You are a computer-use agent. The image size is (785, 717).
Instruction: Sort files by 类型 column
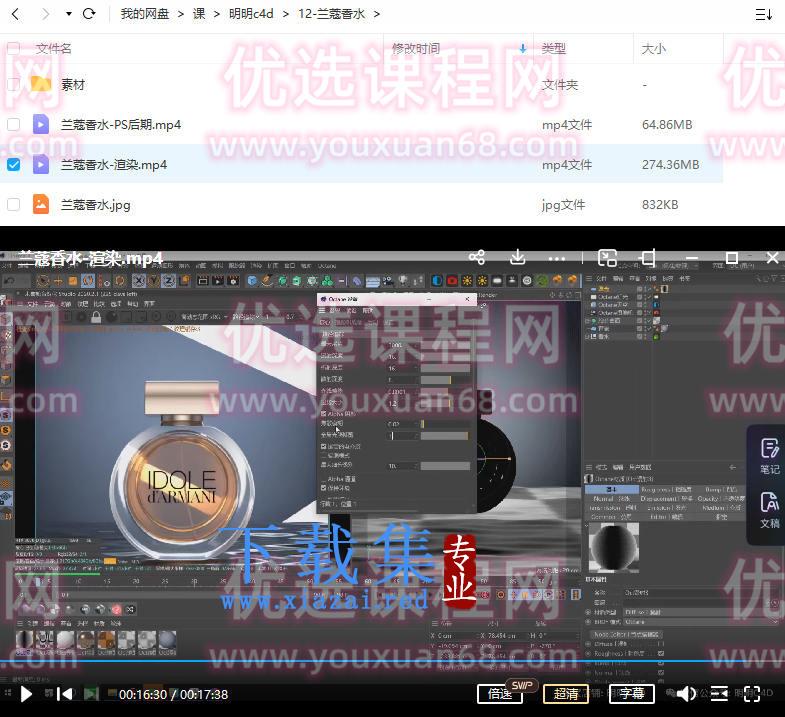[x=554, y=49]
